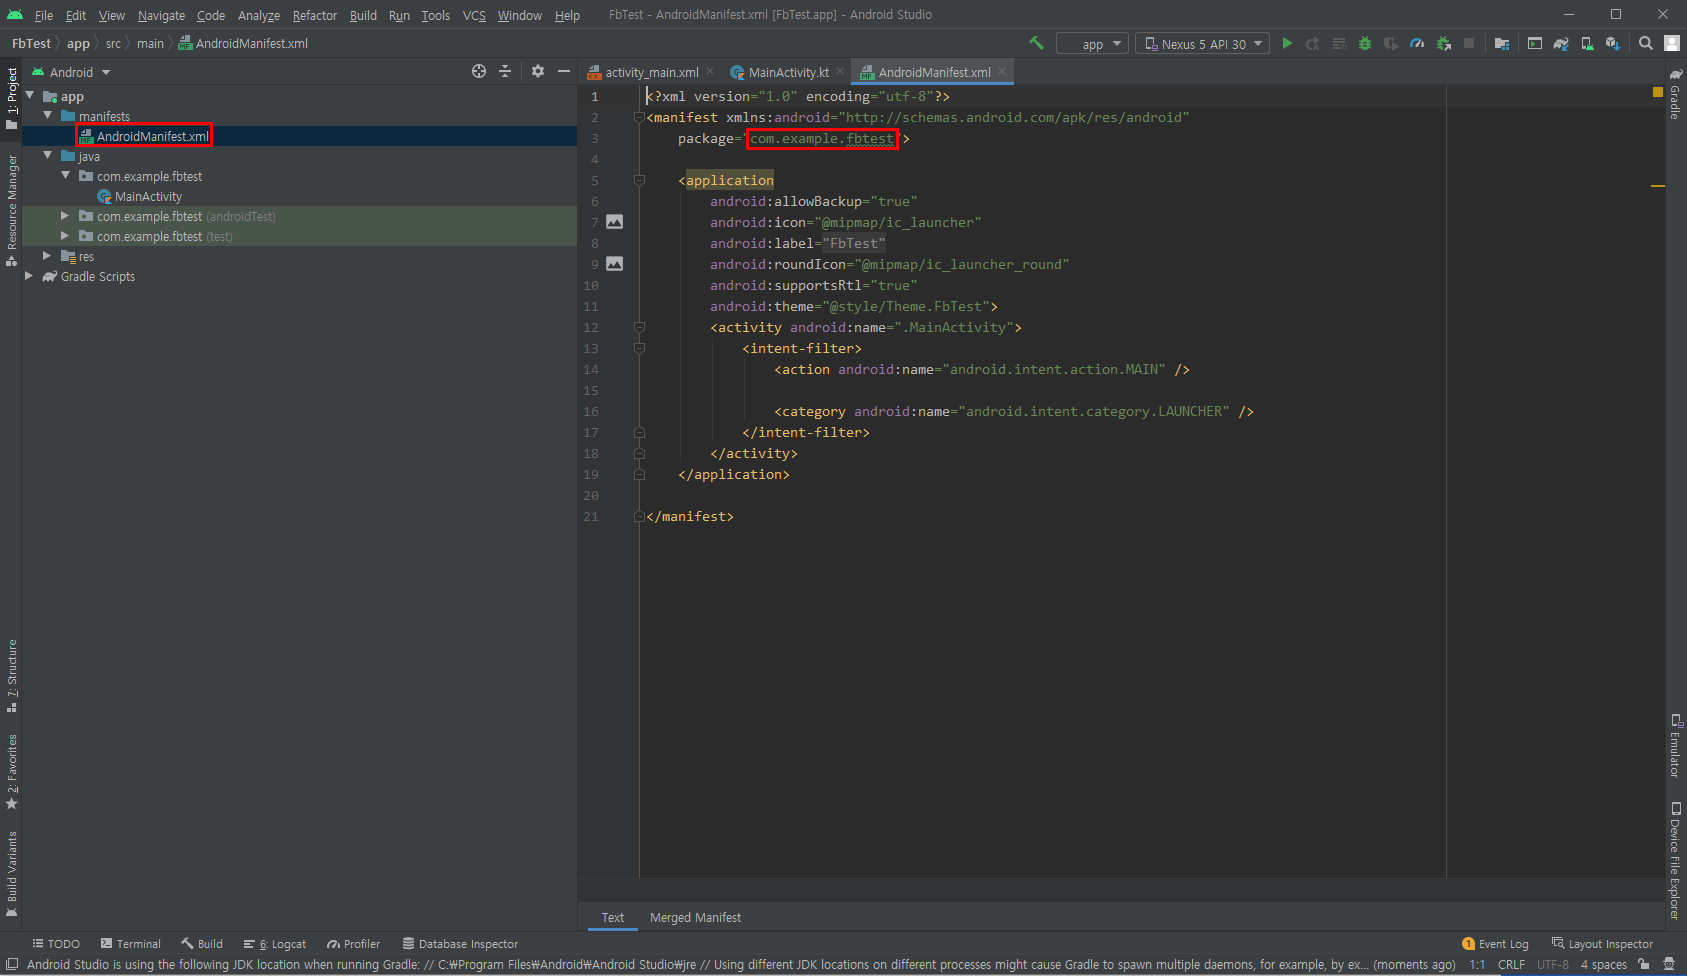Open the 6: Logcat tool window
1687x976 pixels.
pos(275,944)
